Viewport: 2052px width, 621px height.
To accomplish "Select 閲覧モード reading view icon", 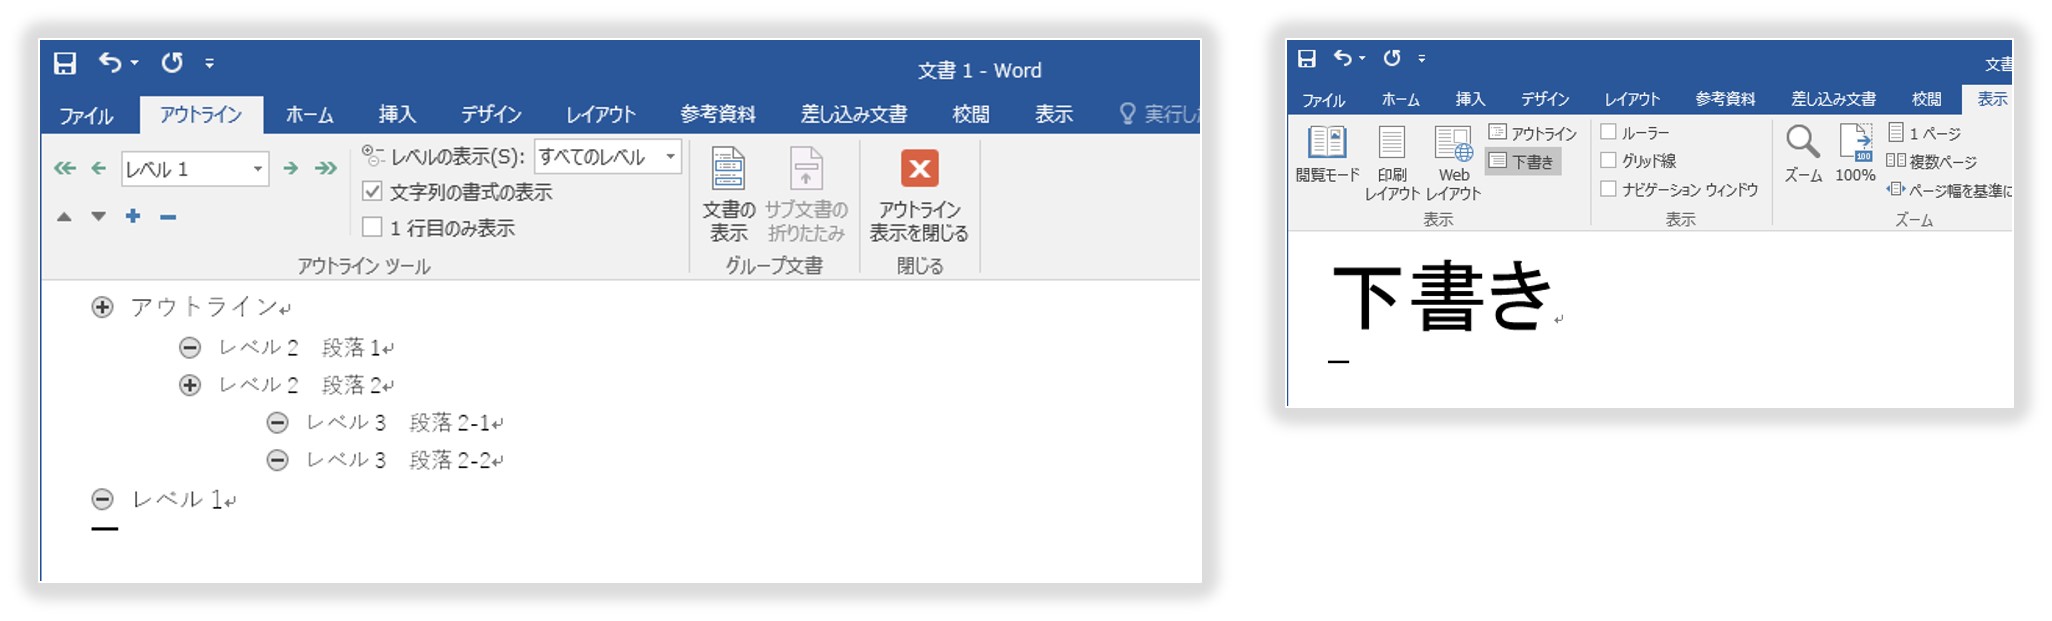I will tap(1327, 143).
